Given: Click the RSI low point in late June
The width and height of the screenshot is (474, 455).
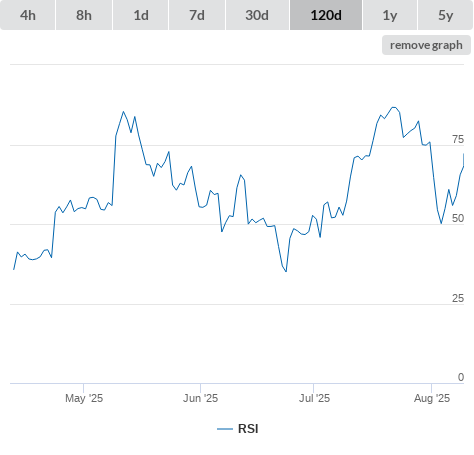Looking at the screenshot, I should [x=286, y=271].
